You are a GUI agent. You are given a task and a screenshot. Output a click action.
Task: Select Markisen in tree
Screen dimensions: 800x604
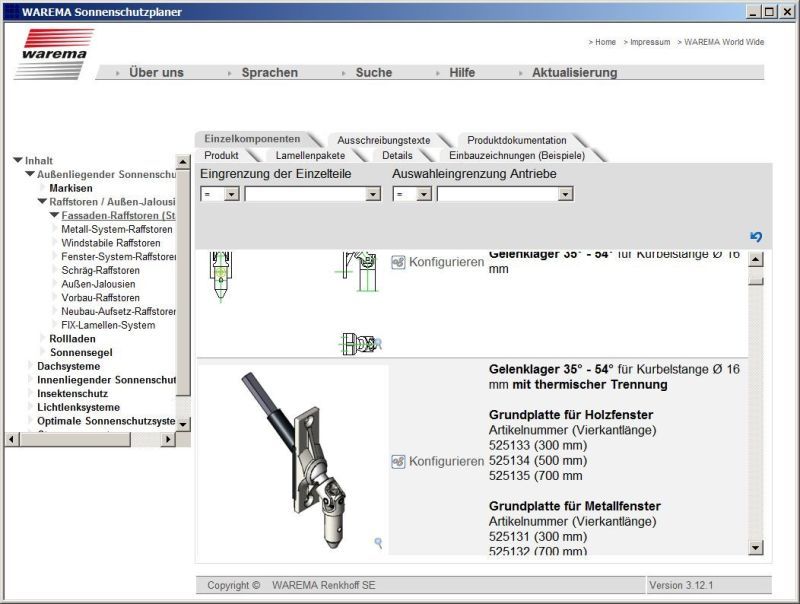click(x=71, y=188)
